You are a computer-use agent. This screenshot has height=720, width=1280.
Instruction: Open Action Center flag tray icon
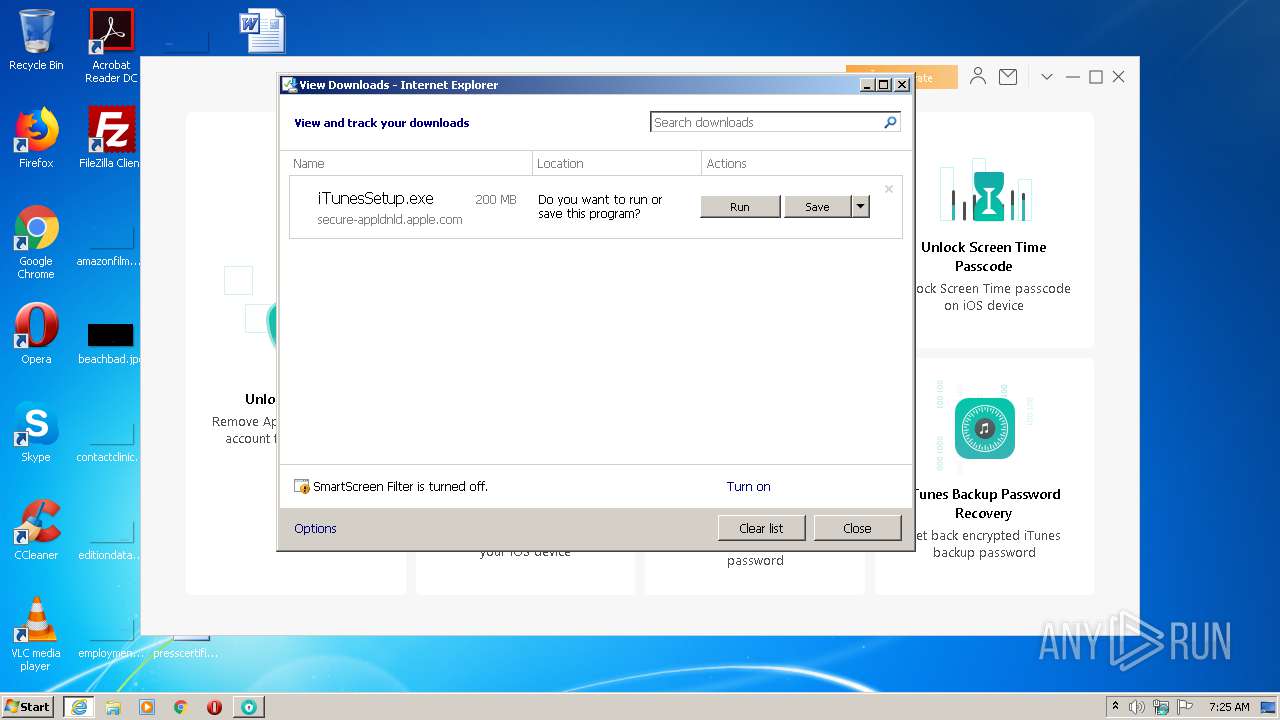[1186, 707]
